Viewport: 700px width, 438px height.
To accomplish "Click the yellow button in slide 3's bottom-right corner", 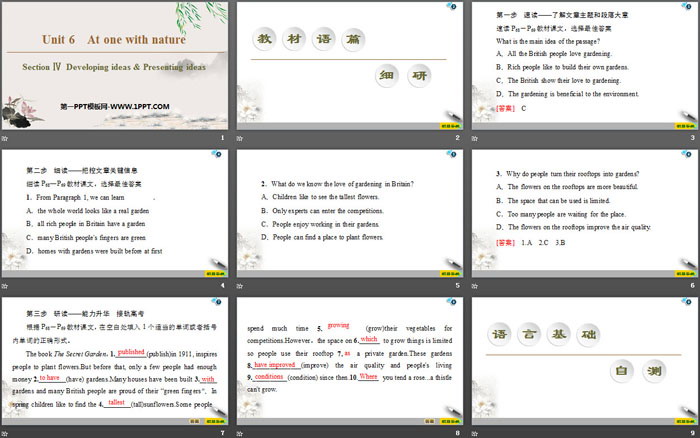I will (678, 125).
